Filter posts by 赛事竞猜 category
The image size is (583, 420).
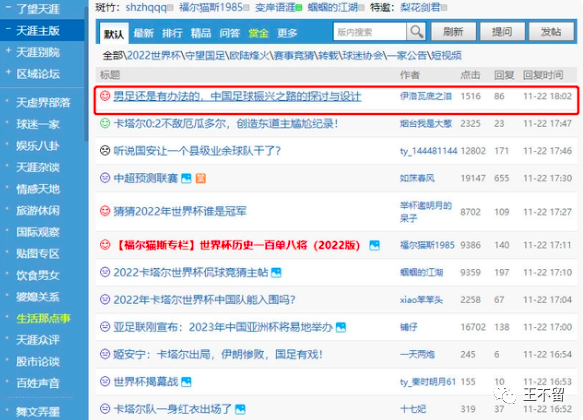point(293,55)
